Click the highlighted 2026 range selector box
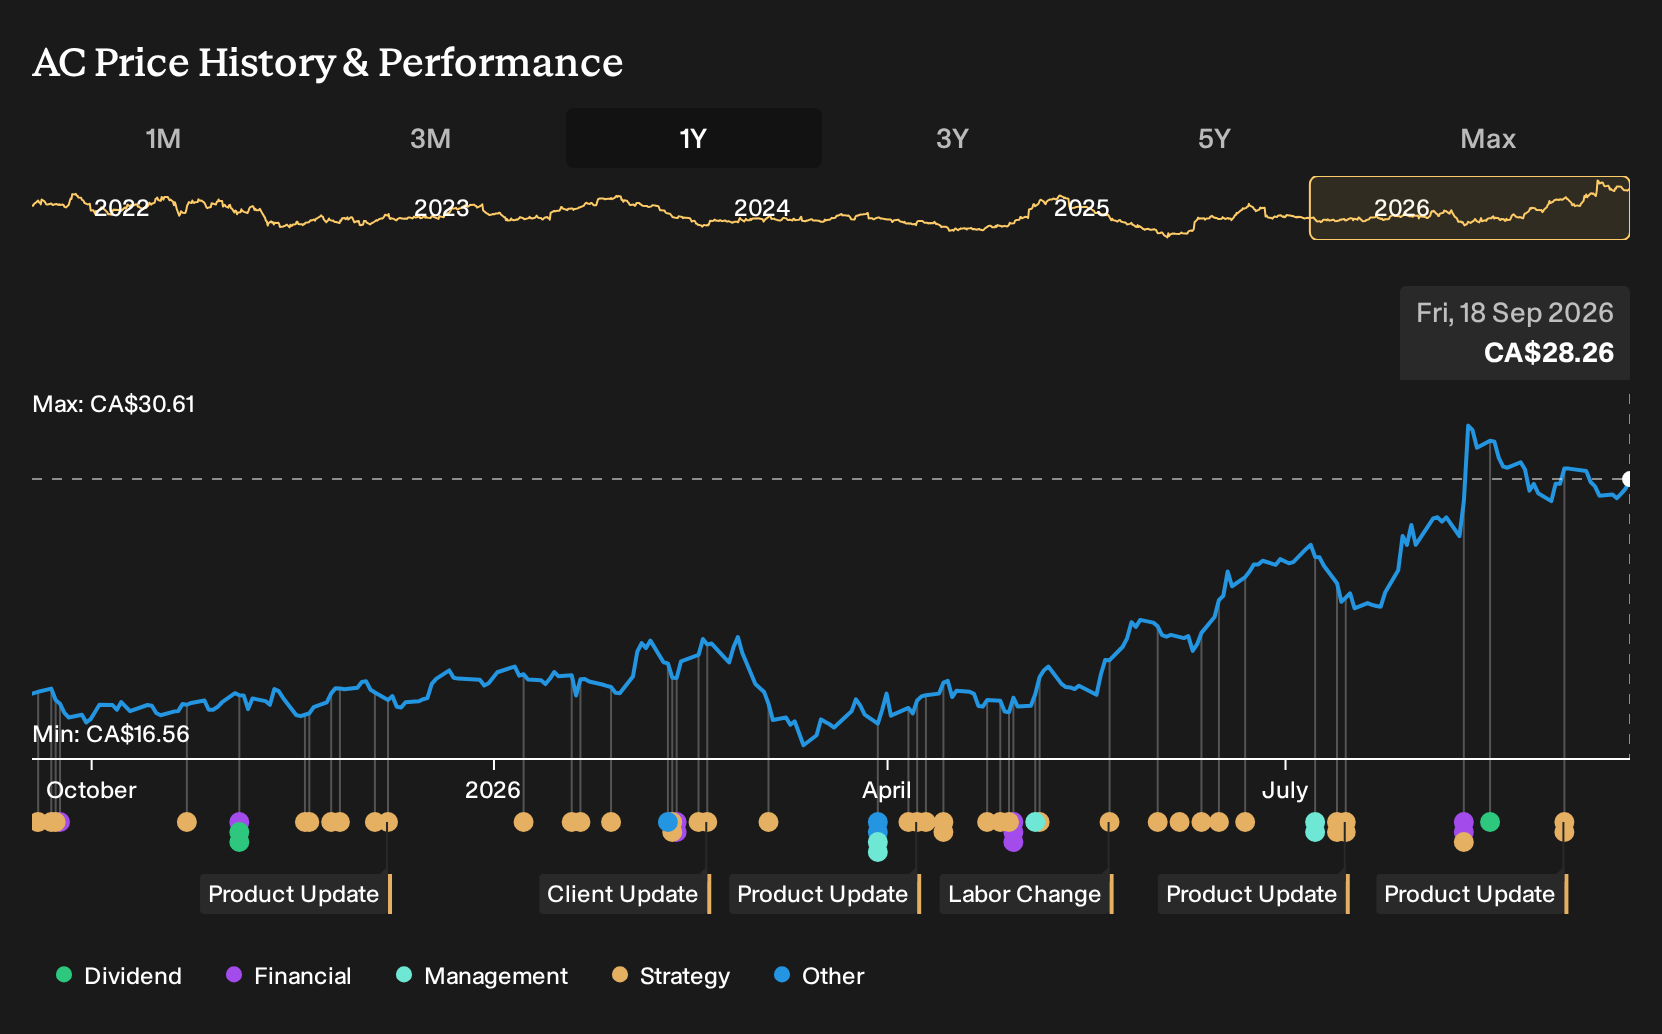The height and width of the screenshot is (1034, 1662). [x=1469, y=208]
